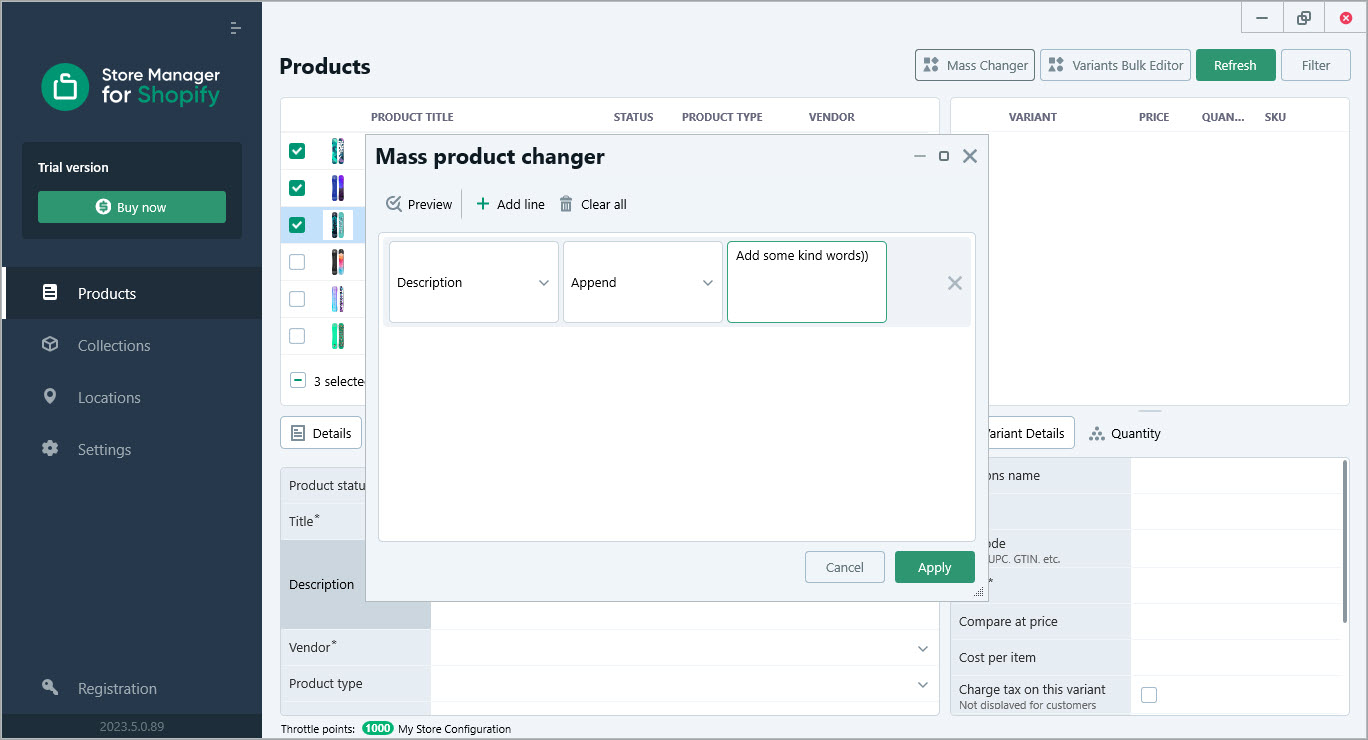Click the Cost per item field
The height and width of the screenshot is (740, 1368).
[1236, 657]
